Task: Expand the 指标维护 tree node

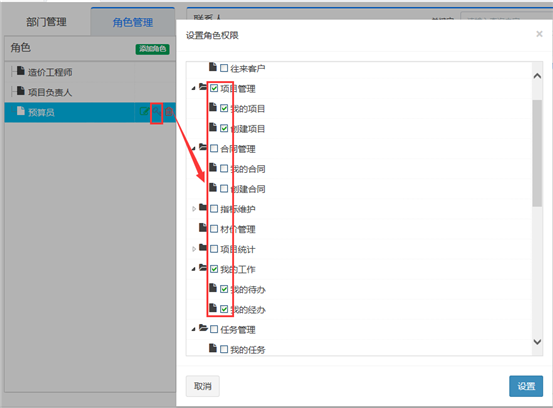Action: 194,209
